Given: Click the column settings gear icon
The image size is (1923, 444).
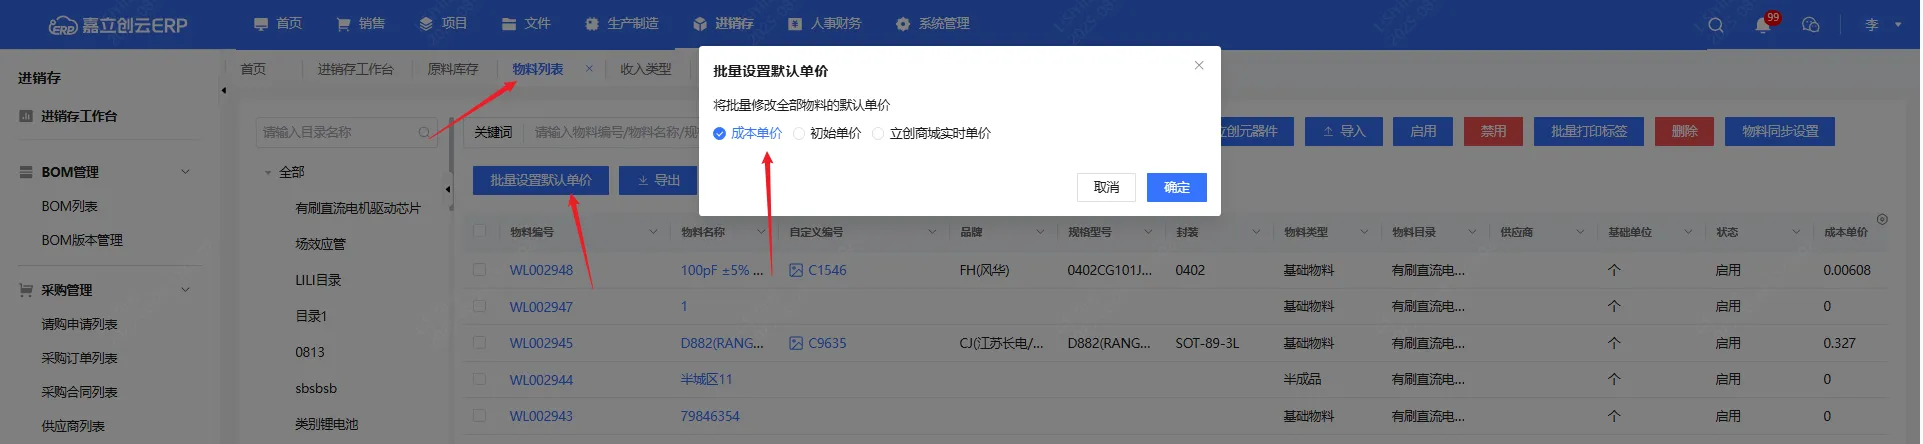Looking at the screenshot, I should [x=1882, y=219].
